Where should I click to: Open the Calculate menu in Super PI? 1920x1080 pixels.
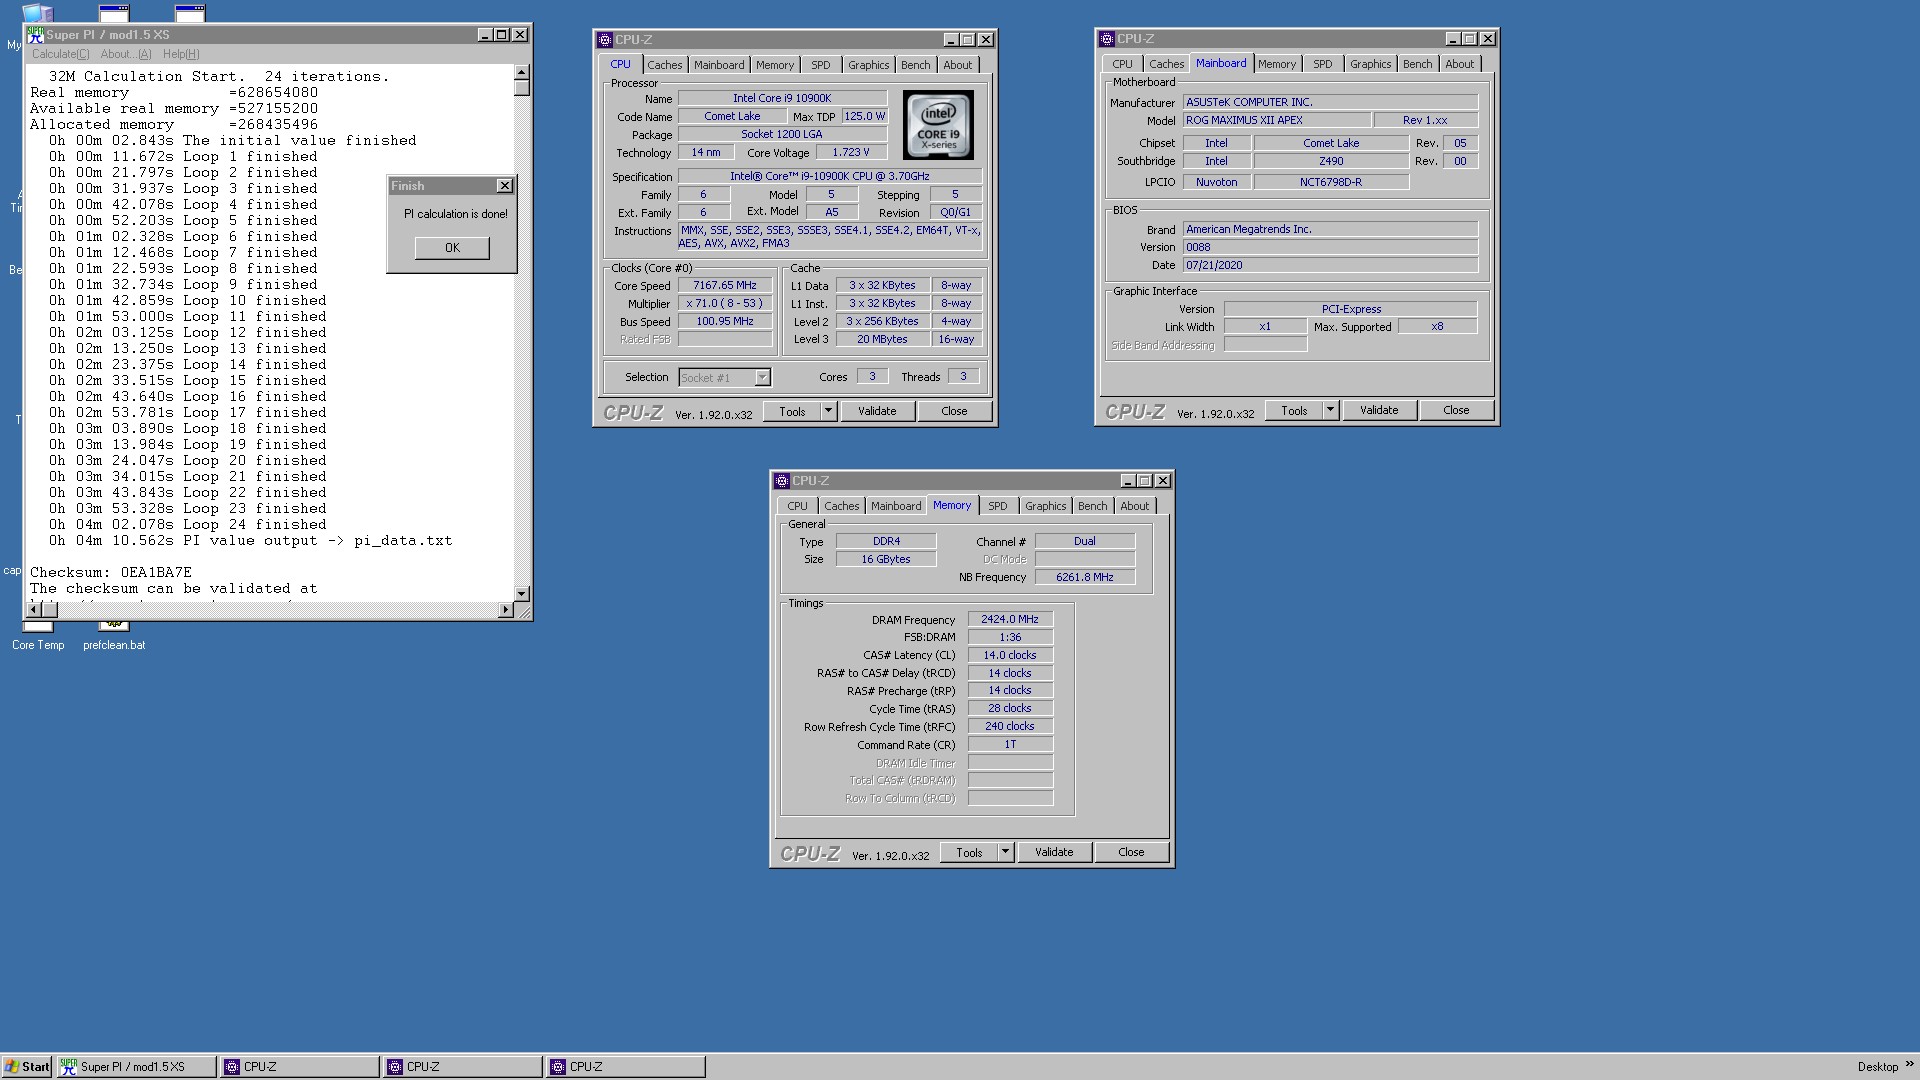tap(60, 54)
